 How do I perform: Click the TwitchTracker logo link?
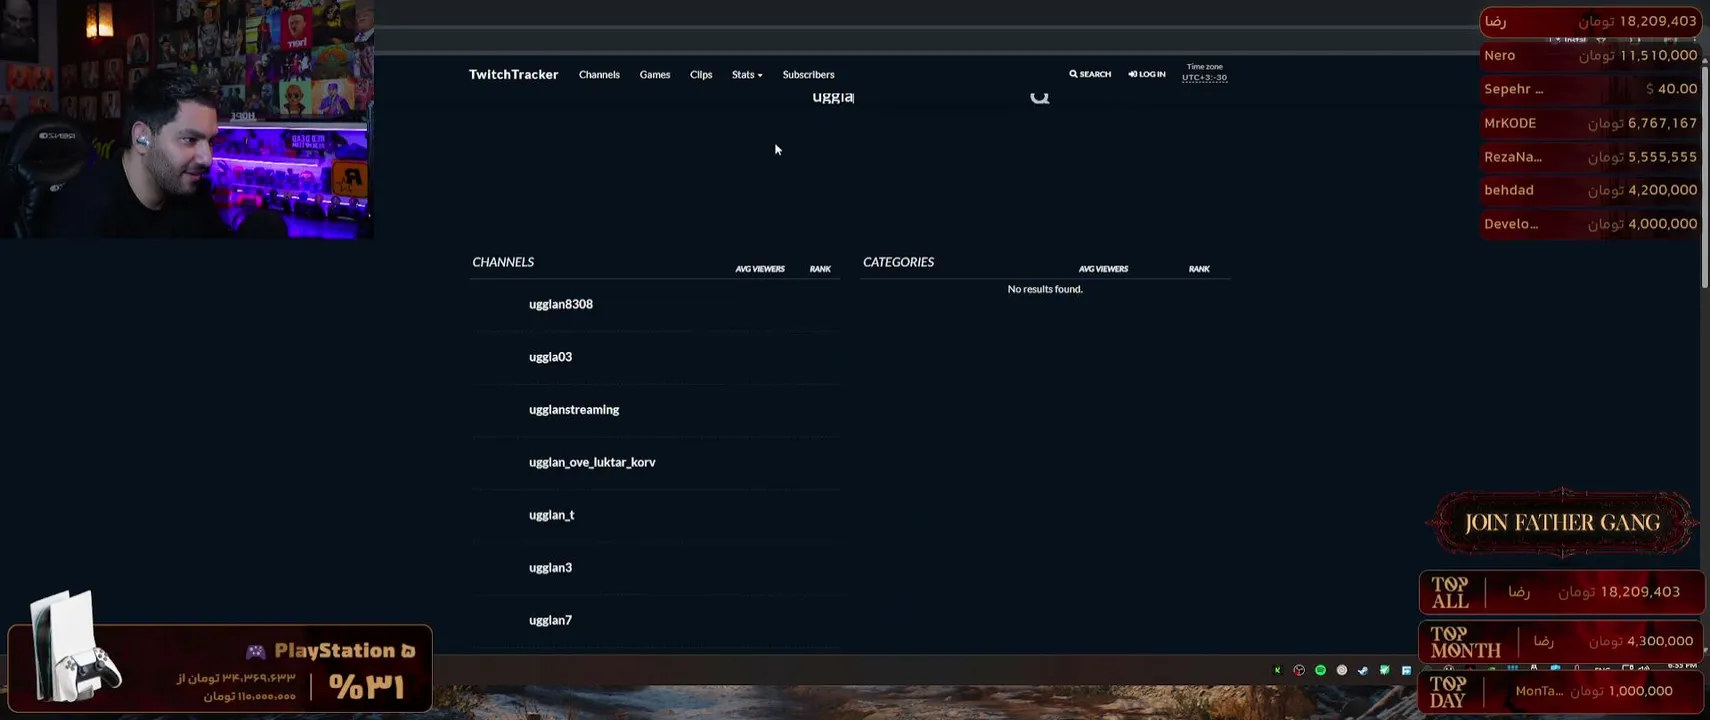514,75
